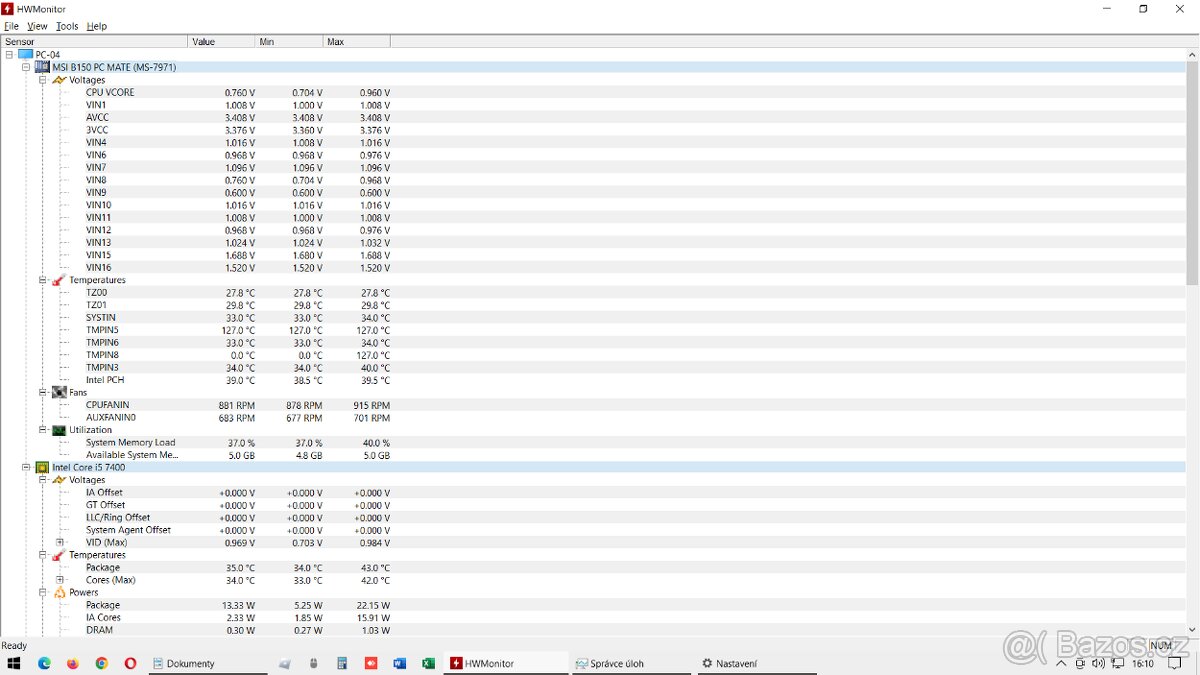Click the PC-04 computer icon
This screenshot has height=675, width=1200.
[x=25, y=54]
